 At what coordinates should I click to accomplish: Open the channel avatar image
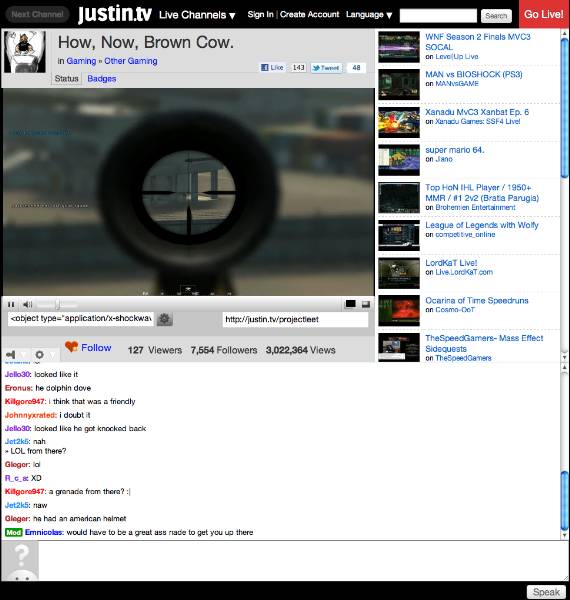(x=25, y=52)
